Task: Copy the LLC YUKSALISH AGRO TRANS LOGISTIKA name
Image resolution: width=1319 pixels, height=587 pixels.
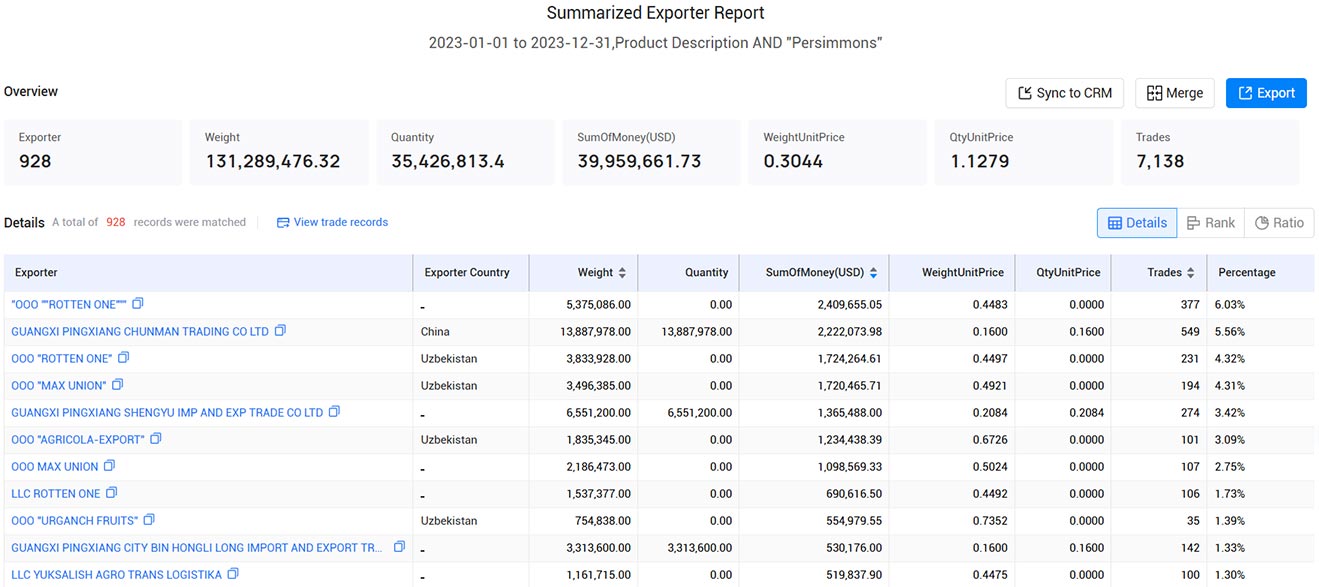Action: point(233,573)
